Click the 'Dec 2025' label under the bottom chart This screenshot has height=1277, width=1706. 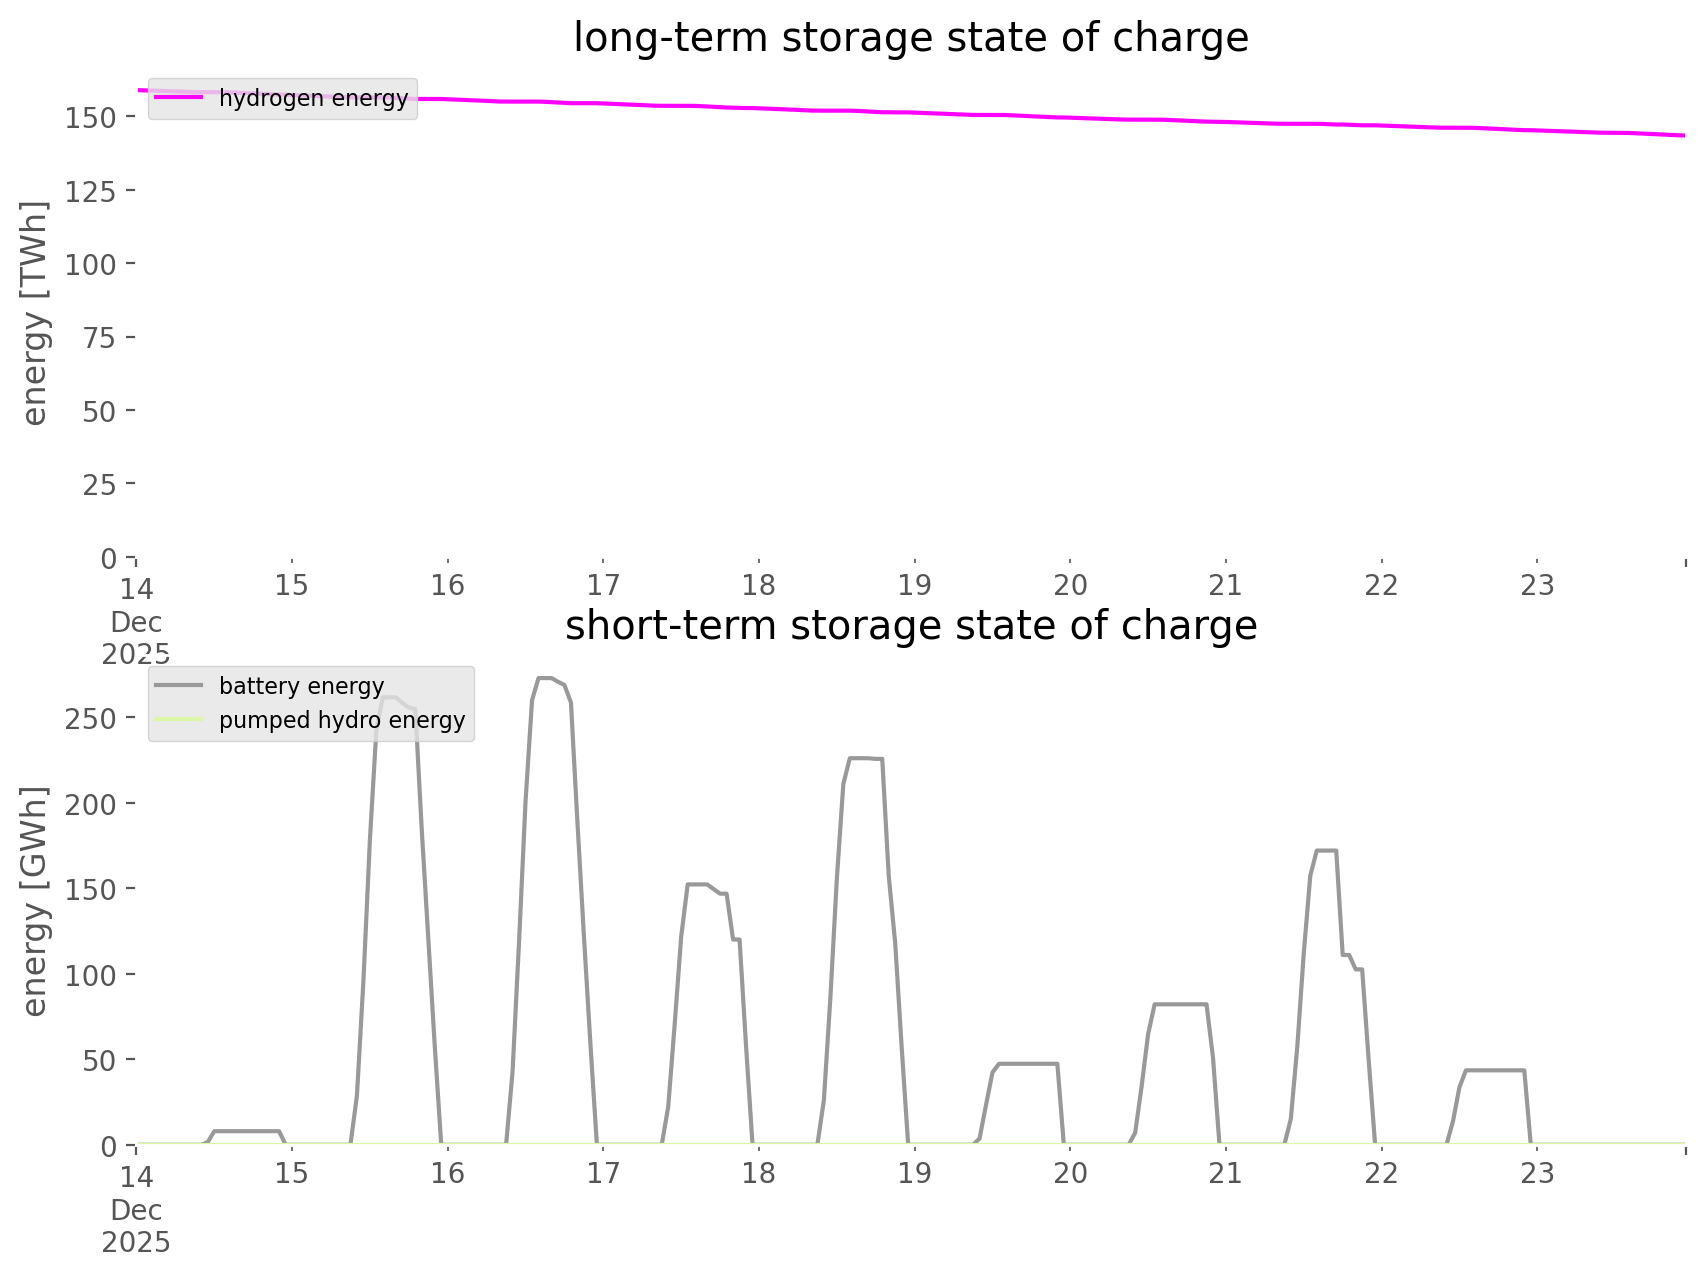136,1226
